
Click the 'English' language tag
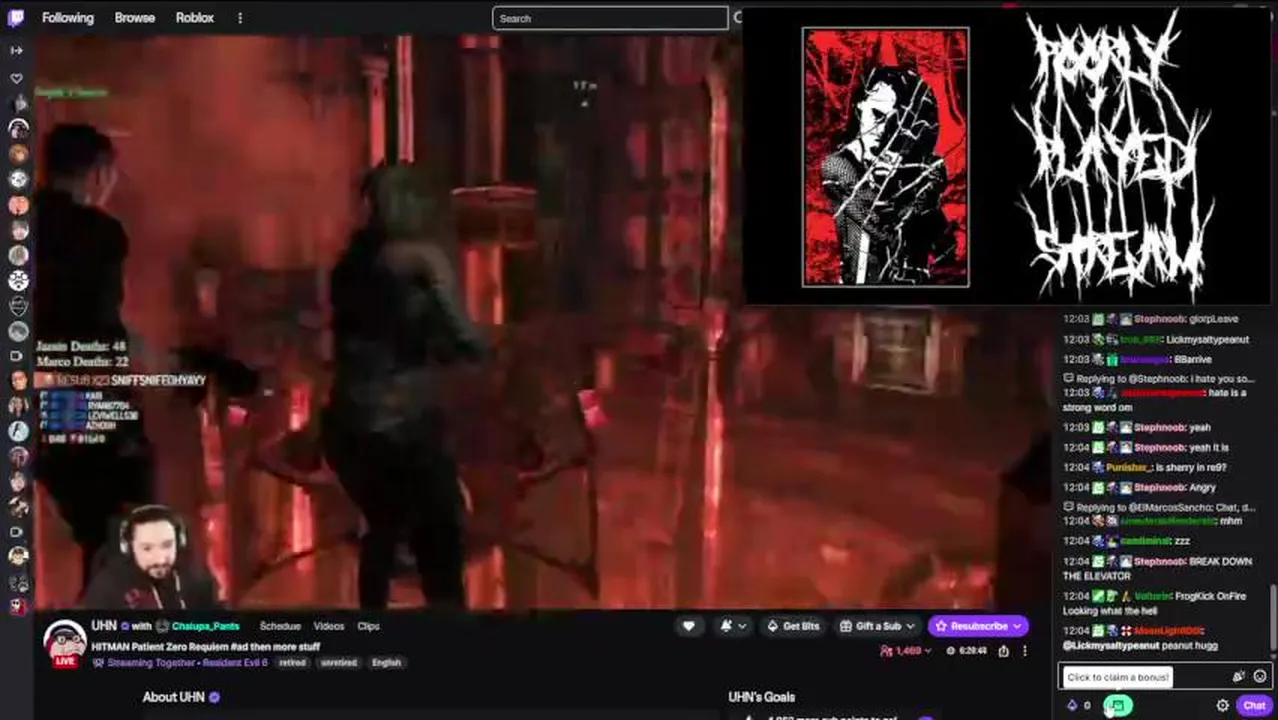(x=386, y=662)
